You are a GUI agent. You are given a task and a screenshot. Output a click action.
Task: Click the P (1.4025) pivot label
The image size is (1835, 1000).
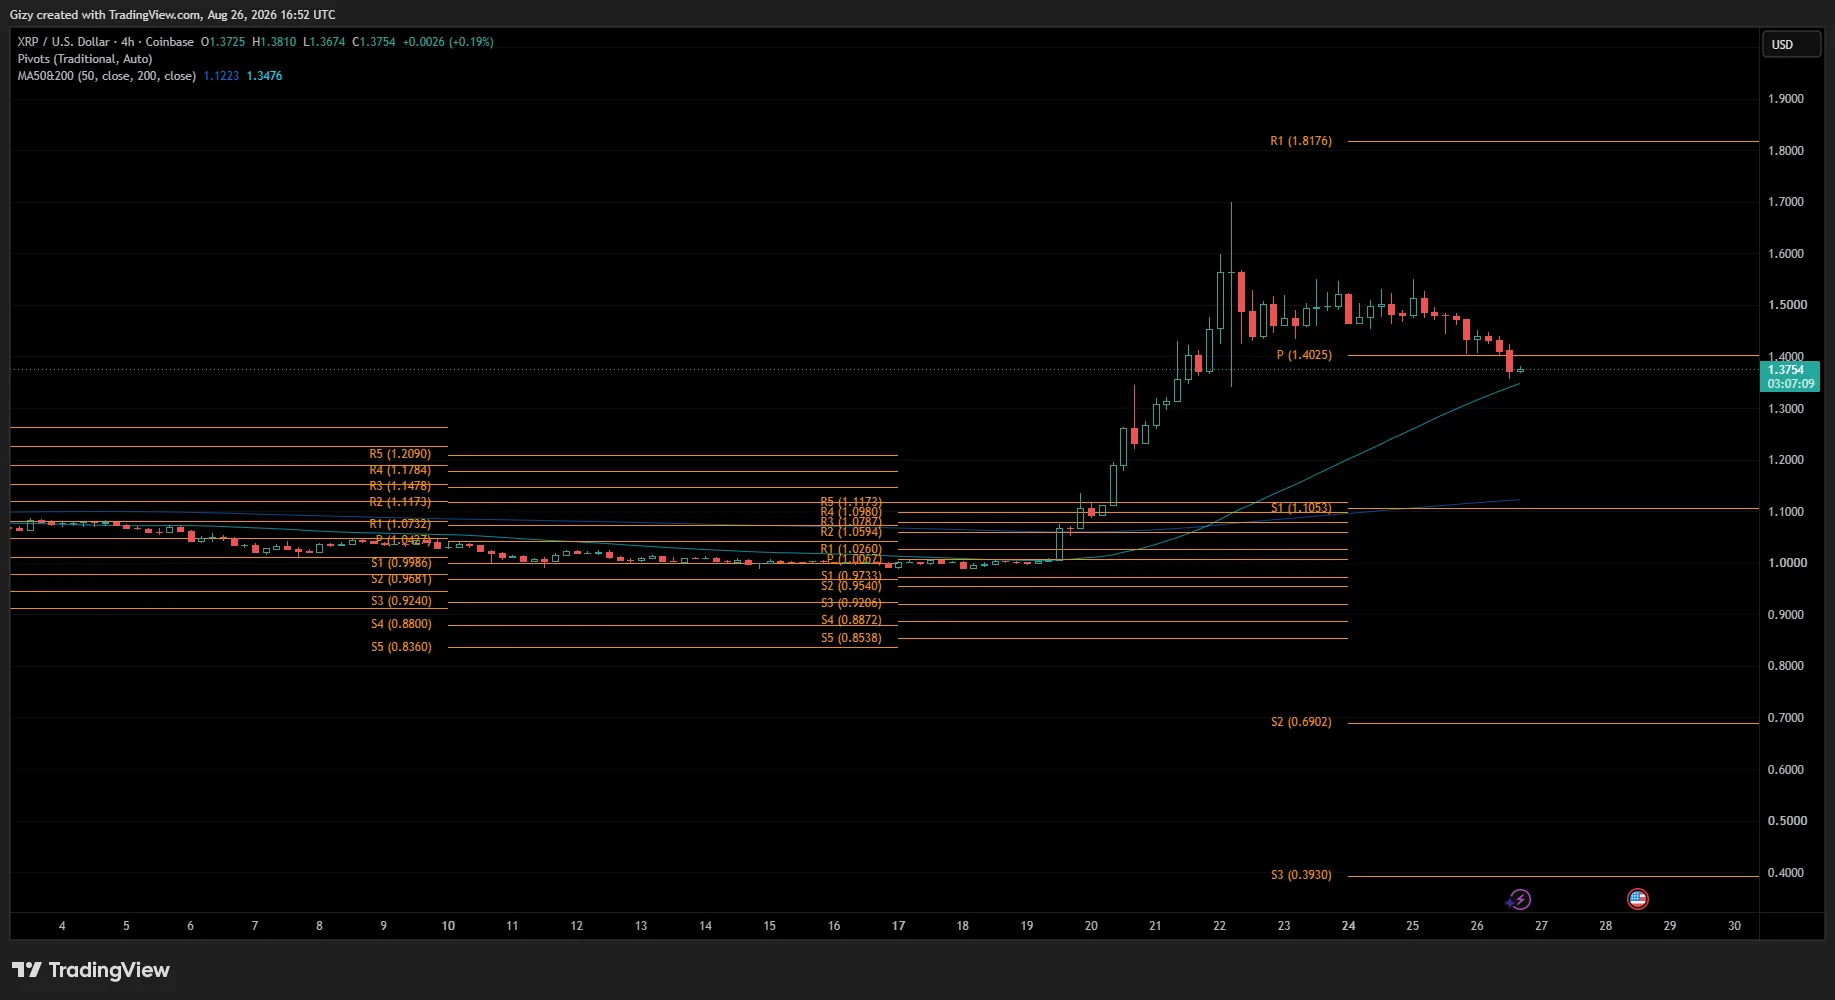(x=1304, y=355)
